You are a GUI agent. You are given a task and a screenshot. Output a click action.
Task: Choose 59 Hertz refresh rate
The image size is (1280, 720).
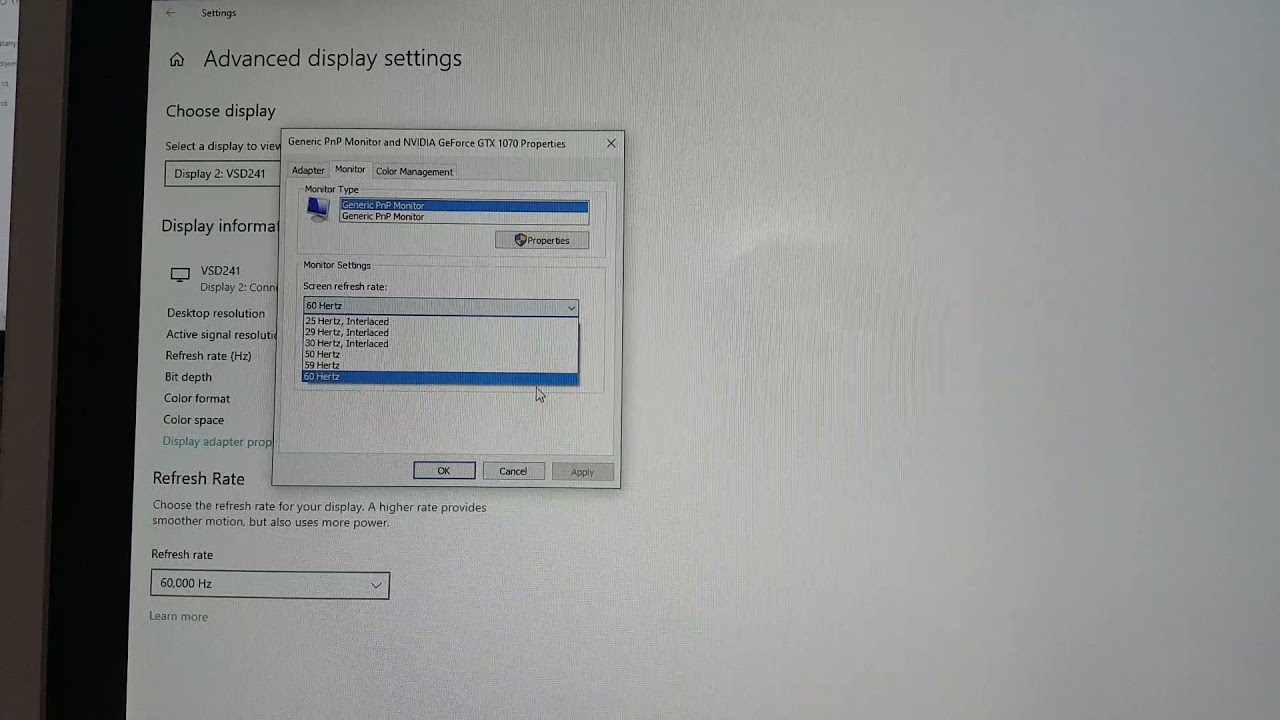[x=440, y=366]
